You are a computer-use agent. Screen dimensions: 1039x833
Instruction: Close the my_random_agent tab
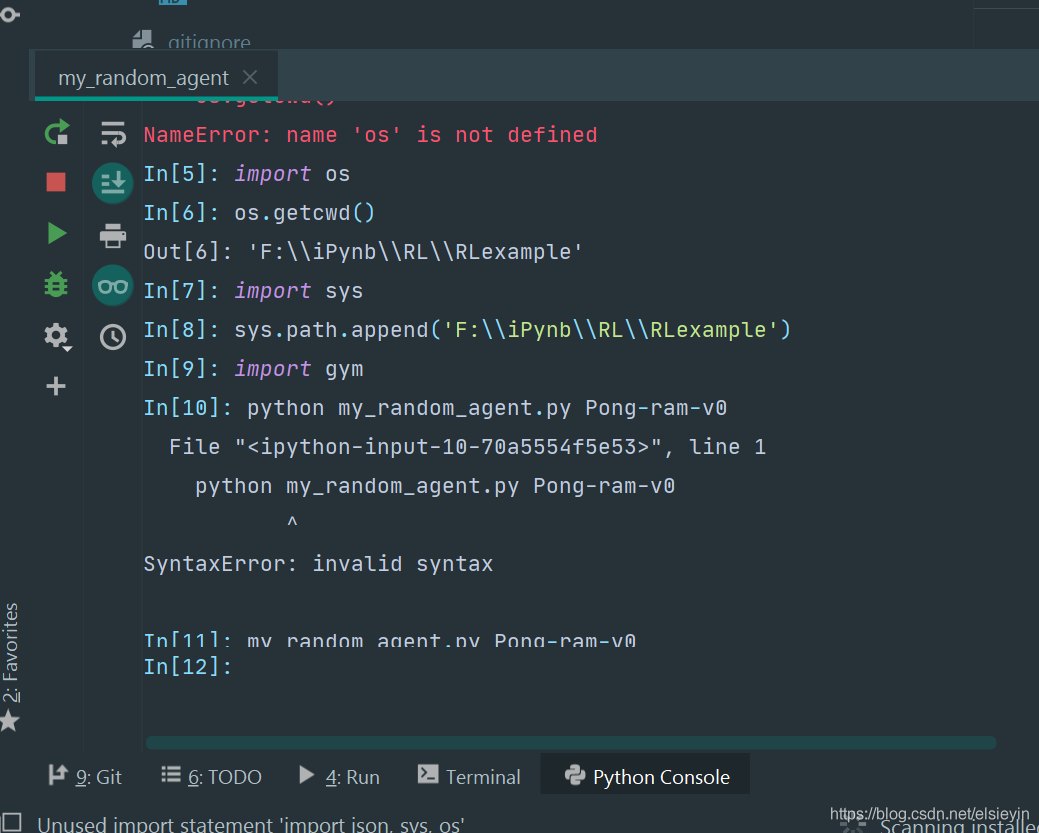(x=250, y=78)
